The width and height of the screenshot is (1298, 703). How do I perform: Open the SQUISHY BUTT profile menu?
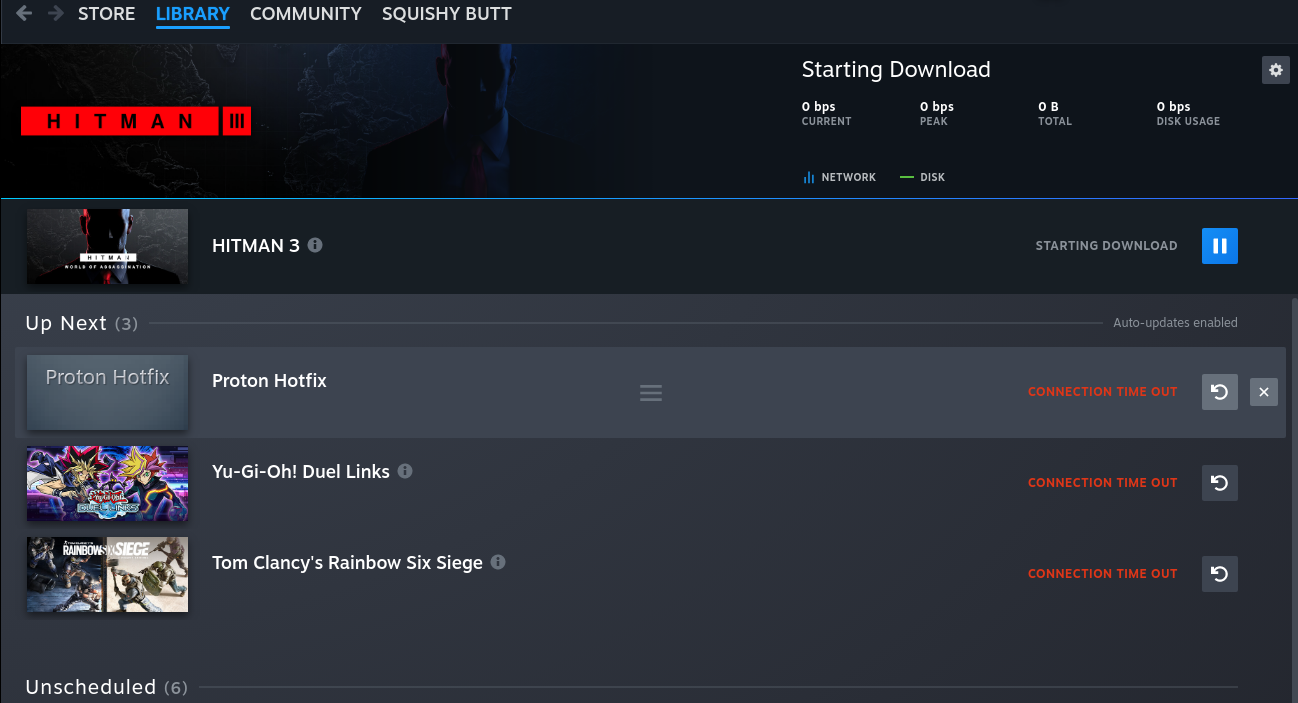446,14
